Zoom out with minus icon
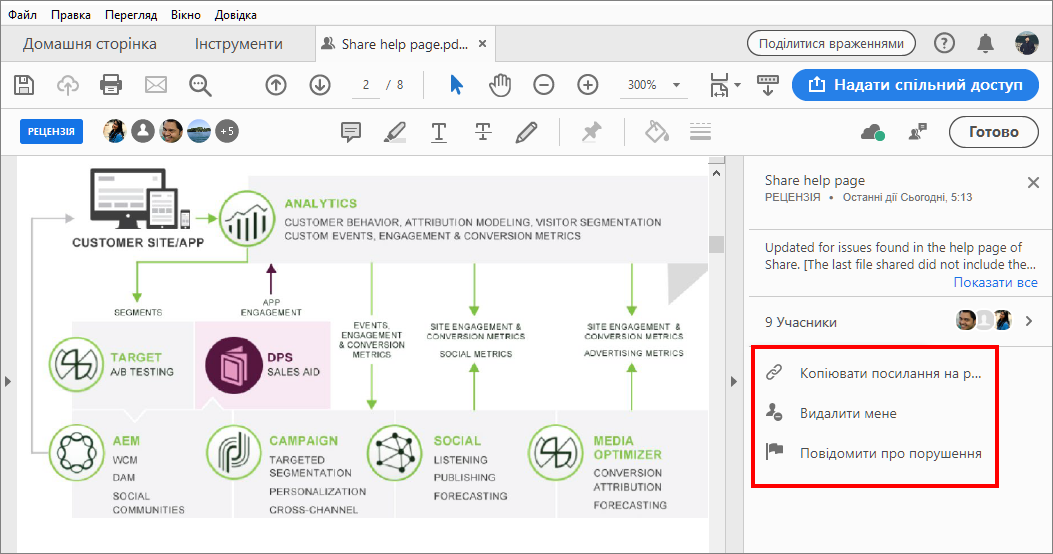The height and width of the screenshot is (554, 1053). (543, 85)
